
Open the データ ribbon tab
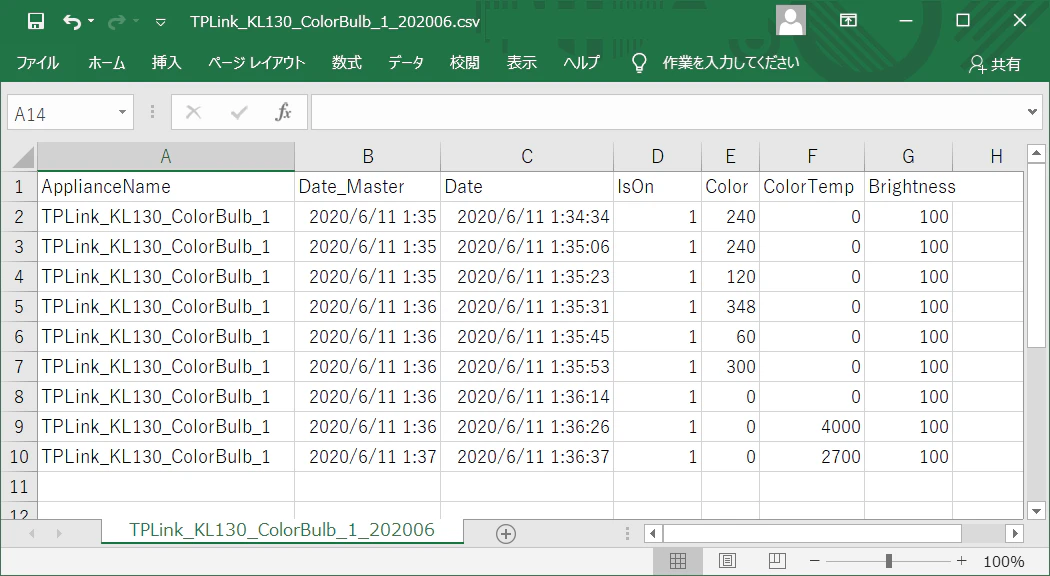coord(406,63)
